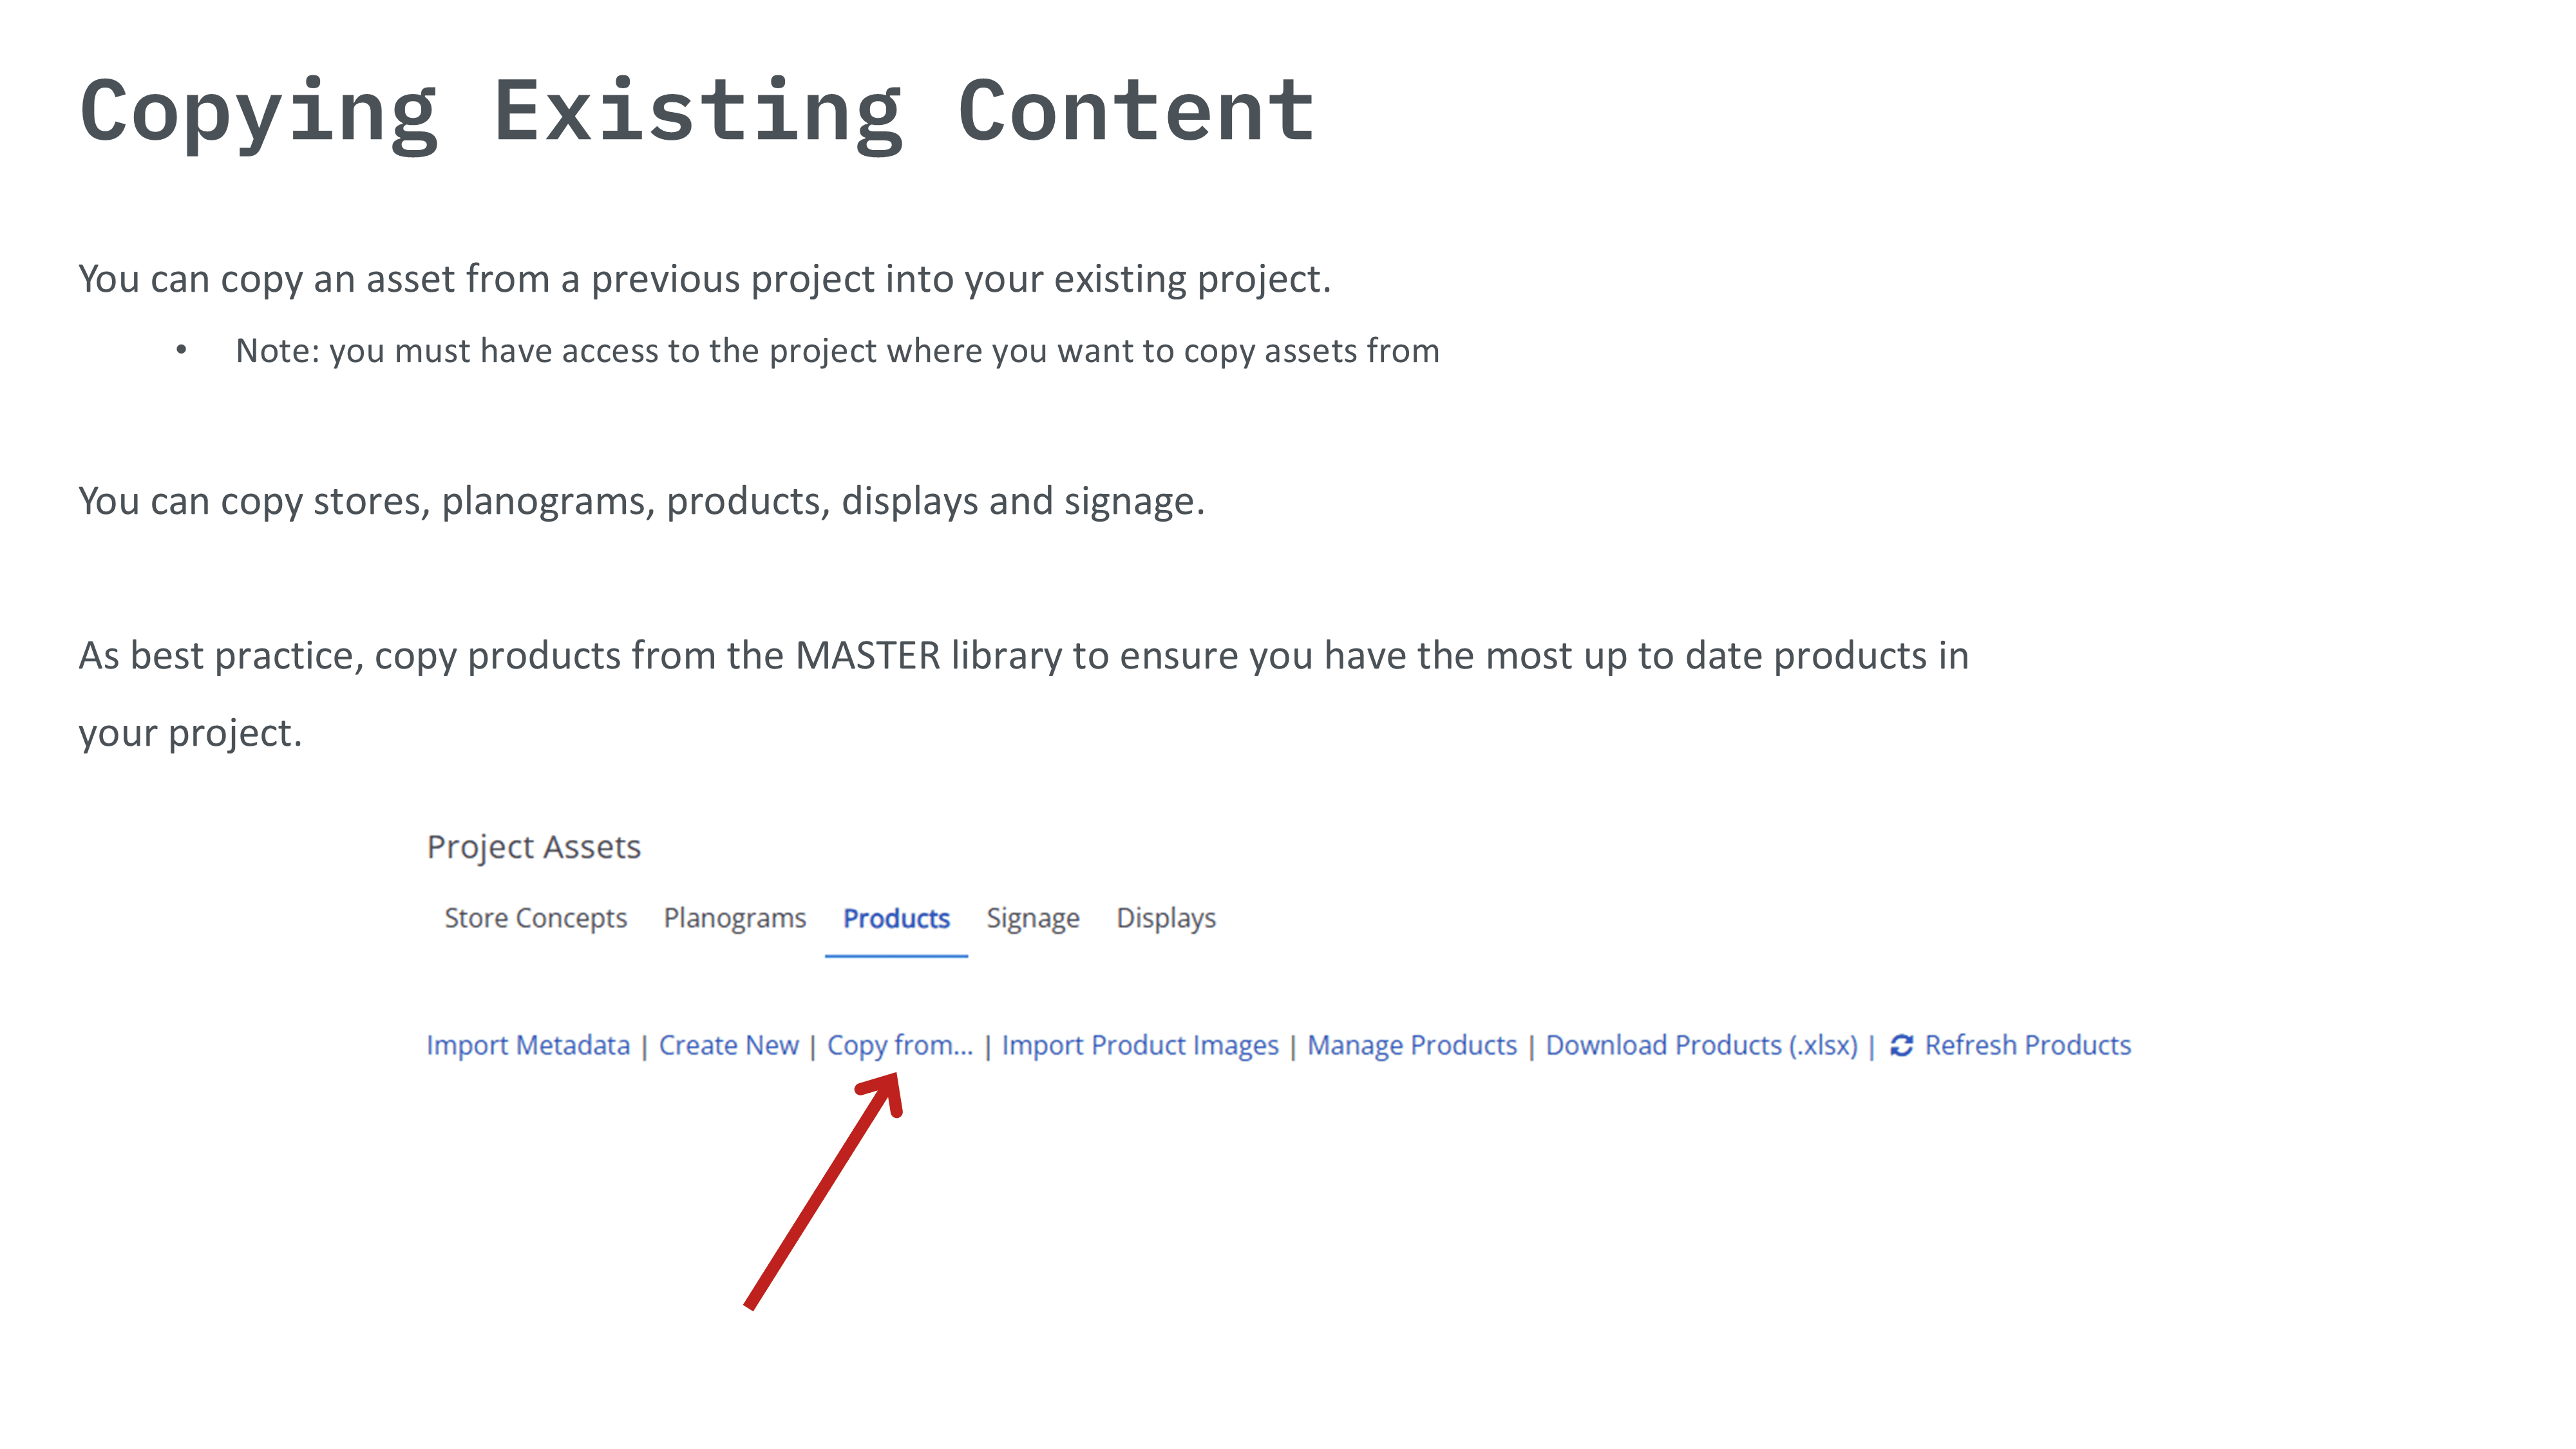
Task: Open the Copy from... link
Action: pos(899,1045)
